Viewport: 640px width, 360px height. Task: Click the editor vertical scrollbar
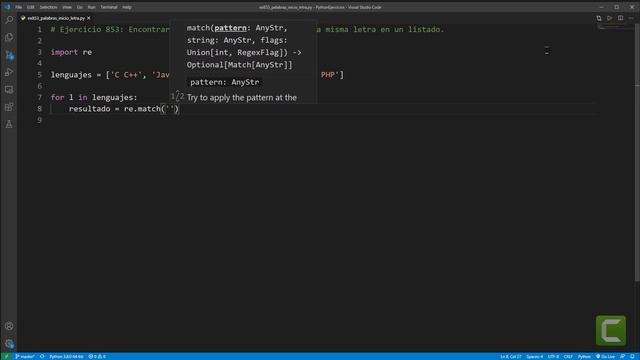click(x=637, y=151)
